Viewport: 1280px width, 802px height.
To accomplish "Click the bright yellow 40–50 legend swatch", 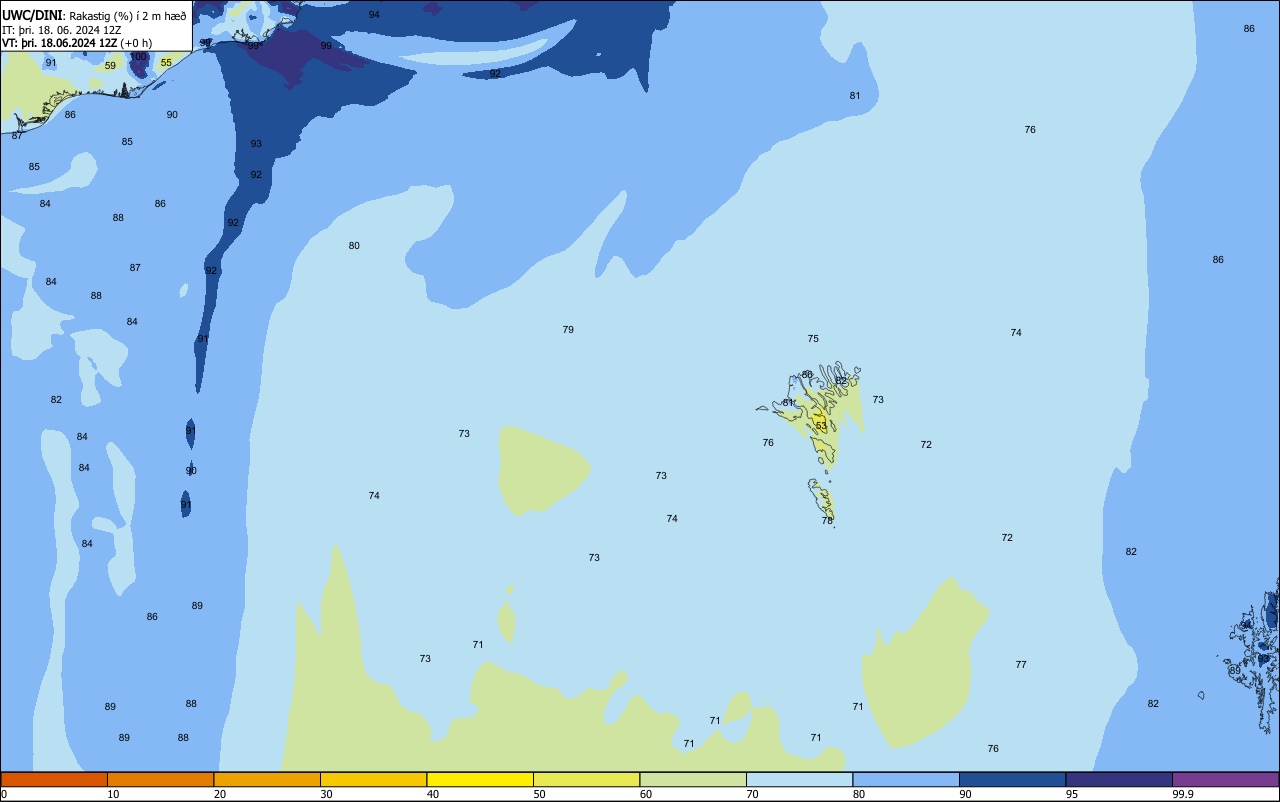I will (x=480, y=779).
